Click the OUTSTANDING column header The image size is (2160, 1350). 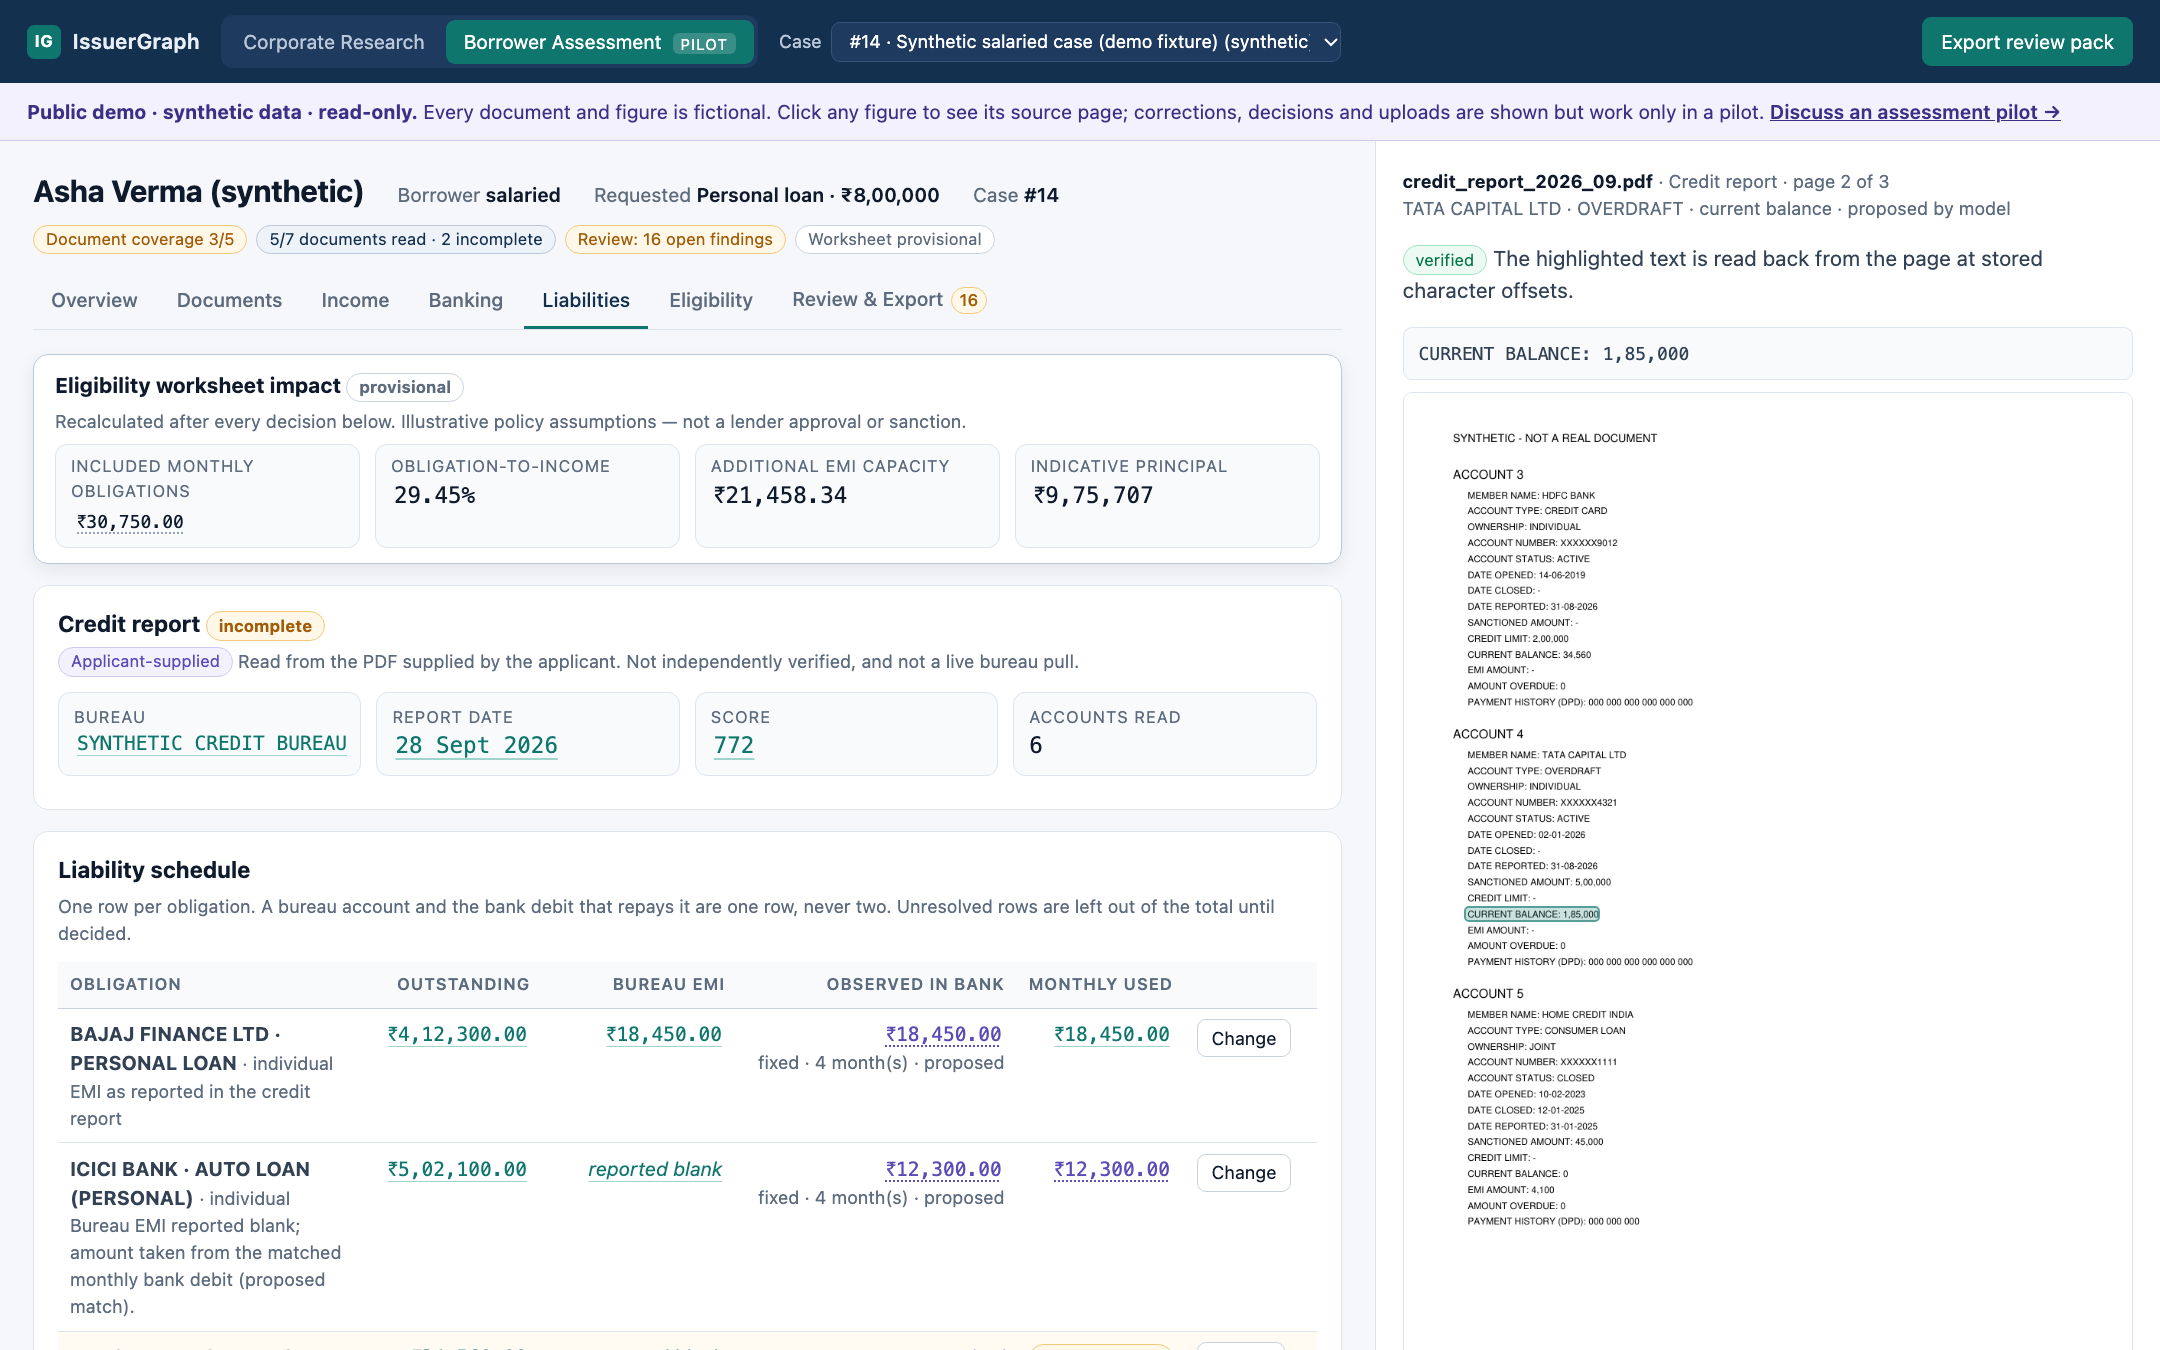pos(463,984)
